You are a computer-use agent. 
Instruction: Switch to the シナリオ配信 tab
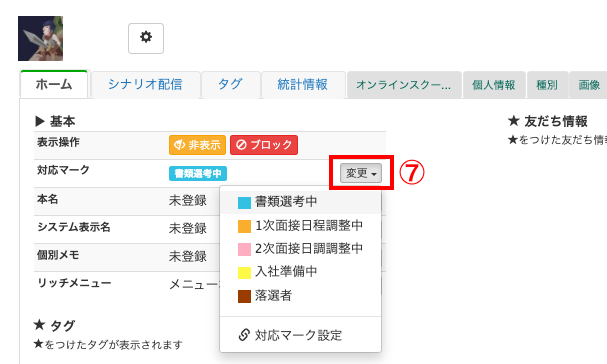[x=145, y=84]
